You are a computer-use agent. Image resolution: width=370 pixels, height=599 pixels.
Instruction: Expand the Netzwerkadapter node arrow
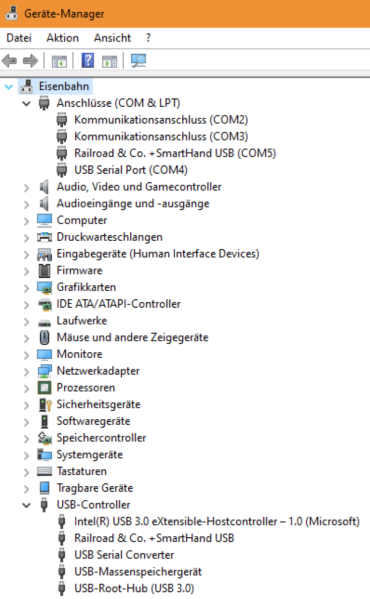(26, 372)
